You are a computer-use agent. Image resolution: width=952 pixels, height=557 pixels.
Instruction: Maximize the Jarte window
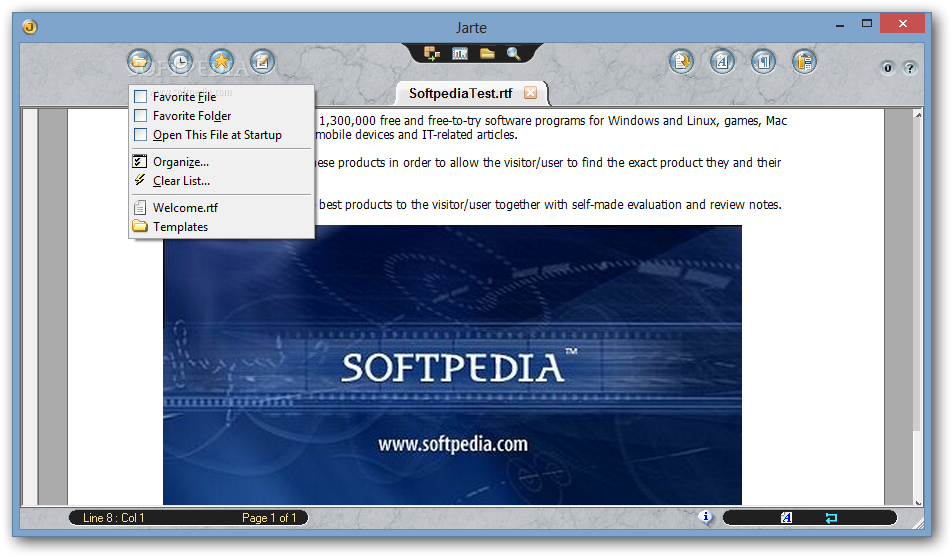867,24
